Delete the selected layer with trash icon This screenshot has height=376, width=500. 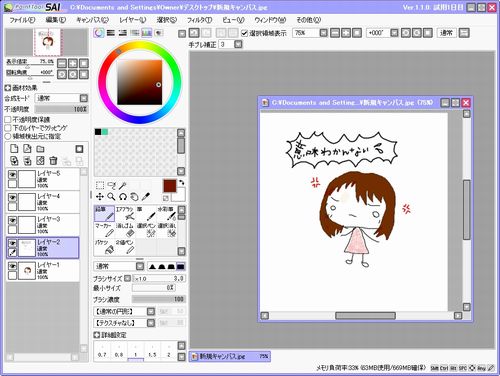coord(53,161)
